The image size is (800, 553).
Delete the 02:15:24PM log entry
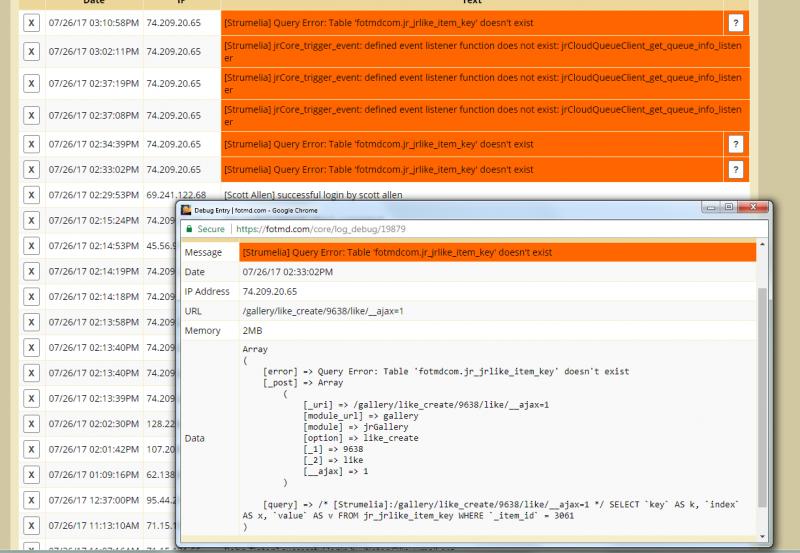[x=31, y=220]
